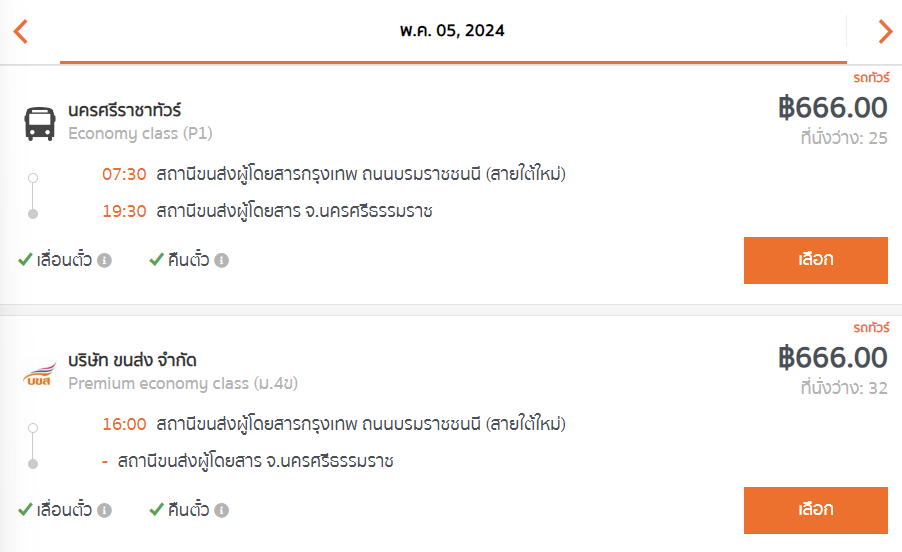
Task: Go to previous date with left arrow
Action: 21,31
